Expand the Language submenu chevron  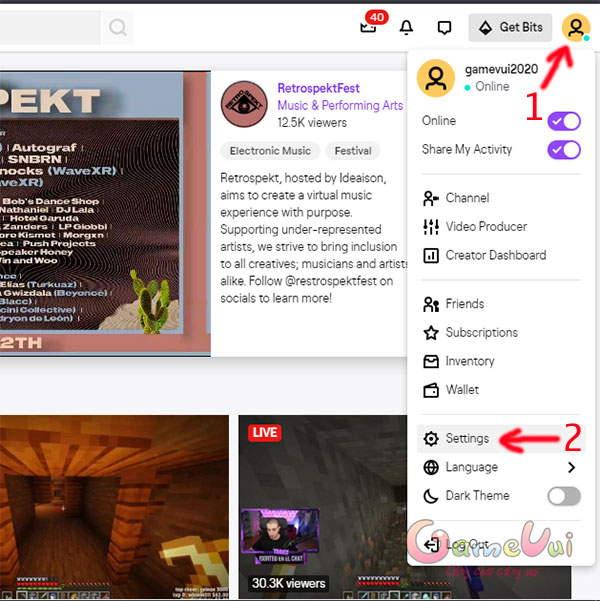pos(571,467)
